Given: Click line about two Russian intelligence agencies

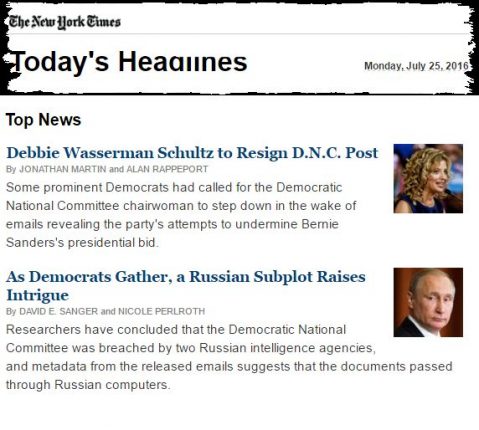Looking at the screenshot, I should click(x=191, y=348).
